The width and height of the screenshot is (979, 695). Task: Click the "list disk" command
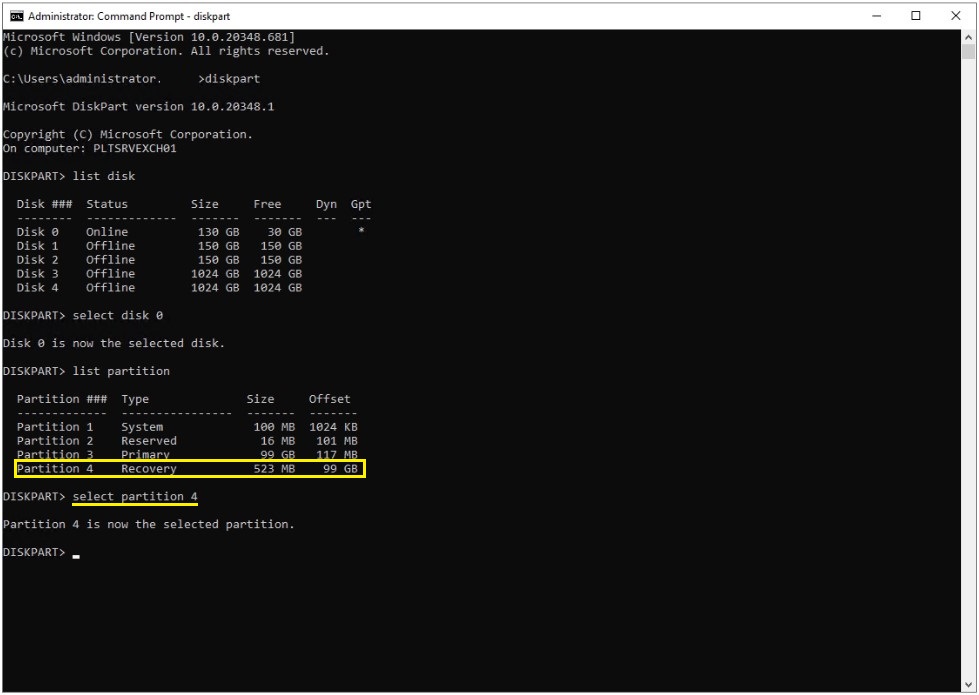[x=104, y=176]
